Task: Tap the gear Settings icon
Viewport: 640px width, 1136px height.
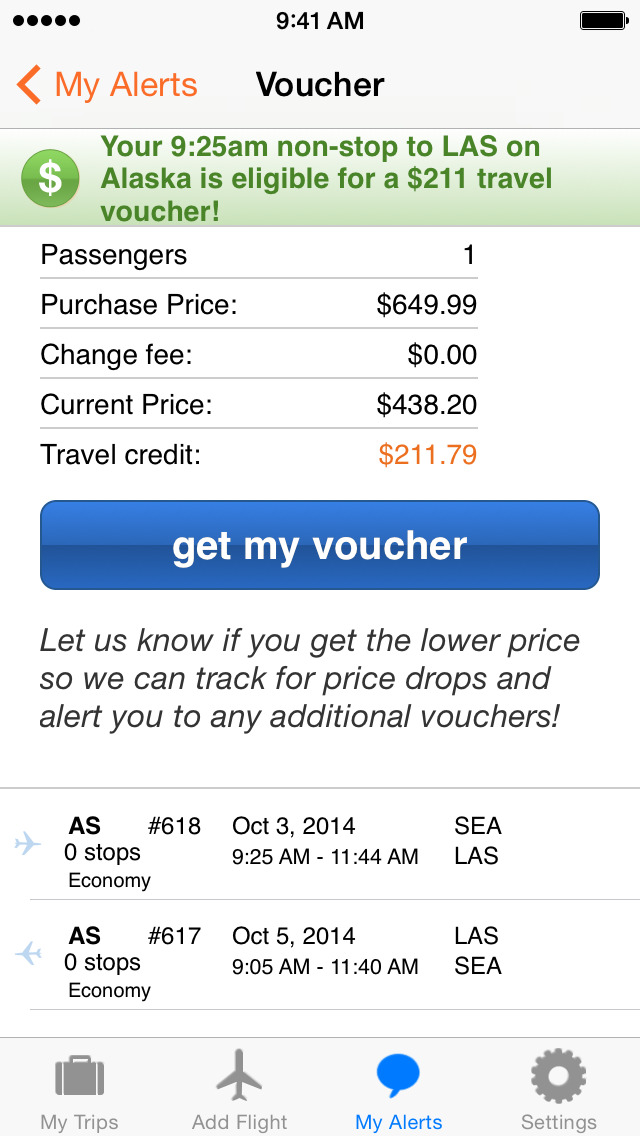Action: pyautogui.click(x=558, y=1076)
